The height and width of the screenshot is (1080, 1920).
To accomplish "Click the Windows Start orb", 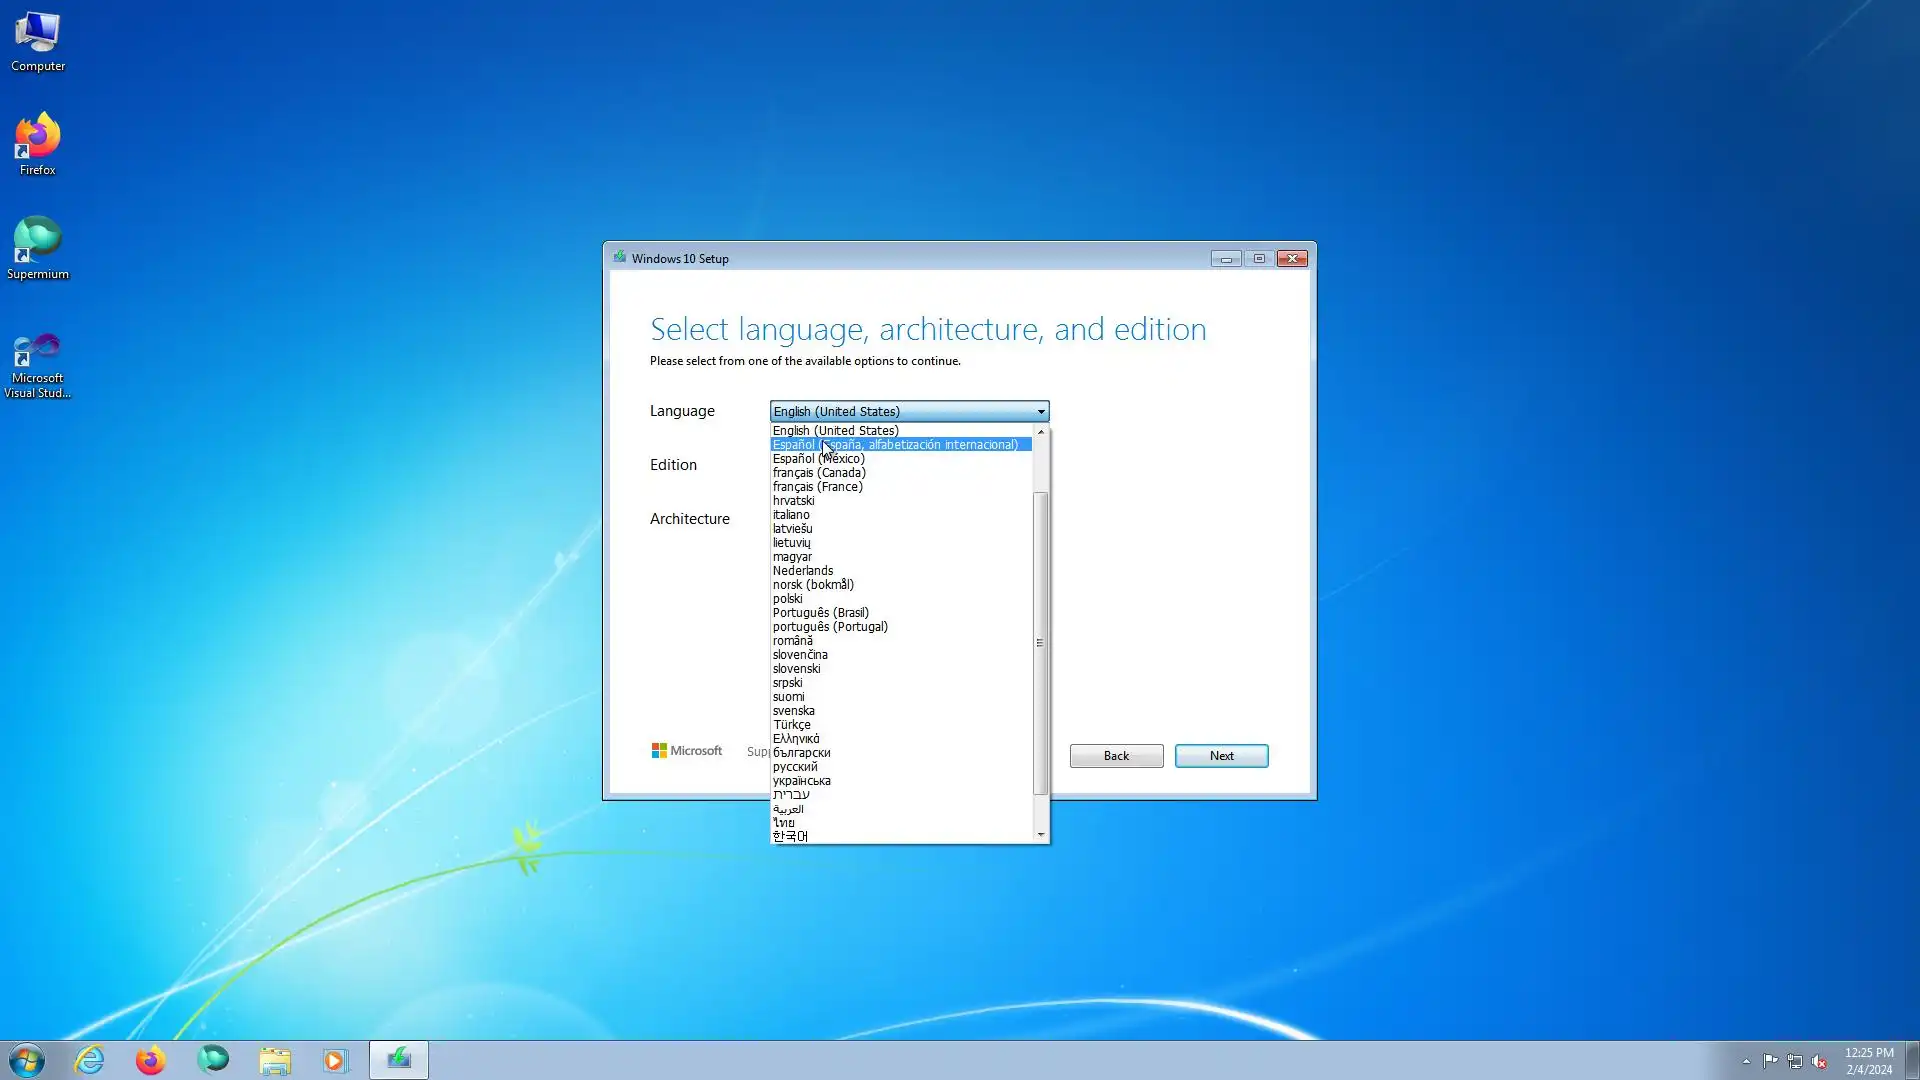I will tap(27, 1060).
